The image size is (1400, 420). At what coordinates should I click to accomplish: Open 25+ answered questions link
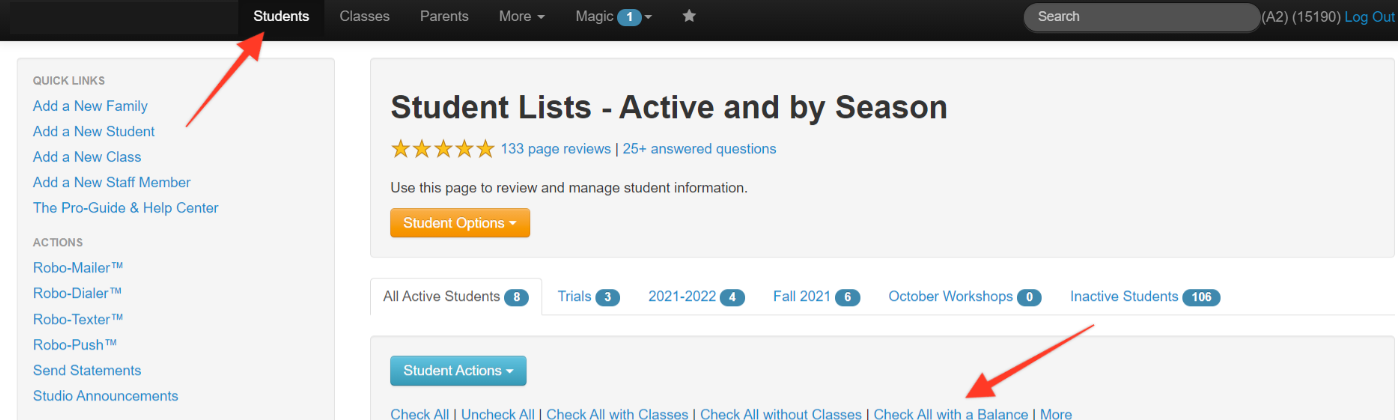point(699,149)
